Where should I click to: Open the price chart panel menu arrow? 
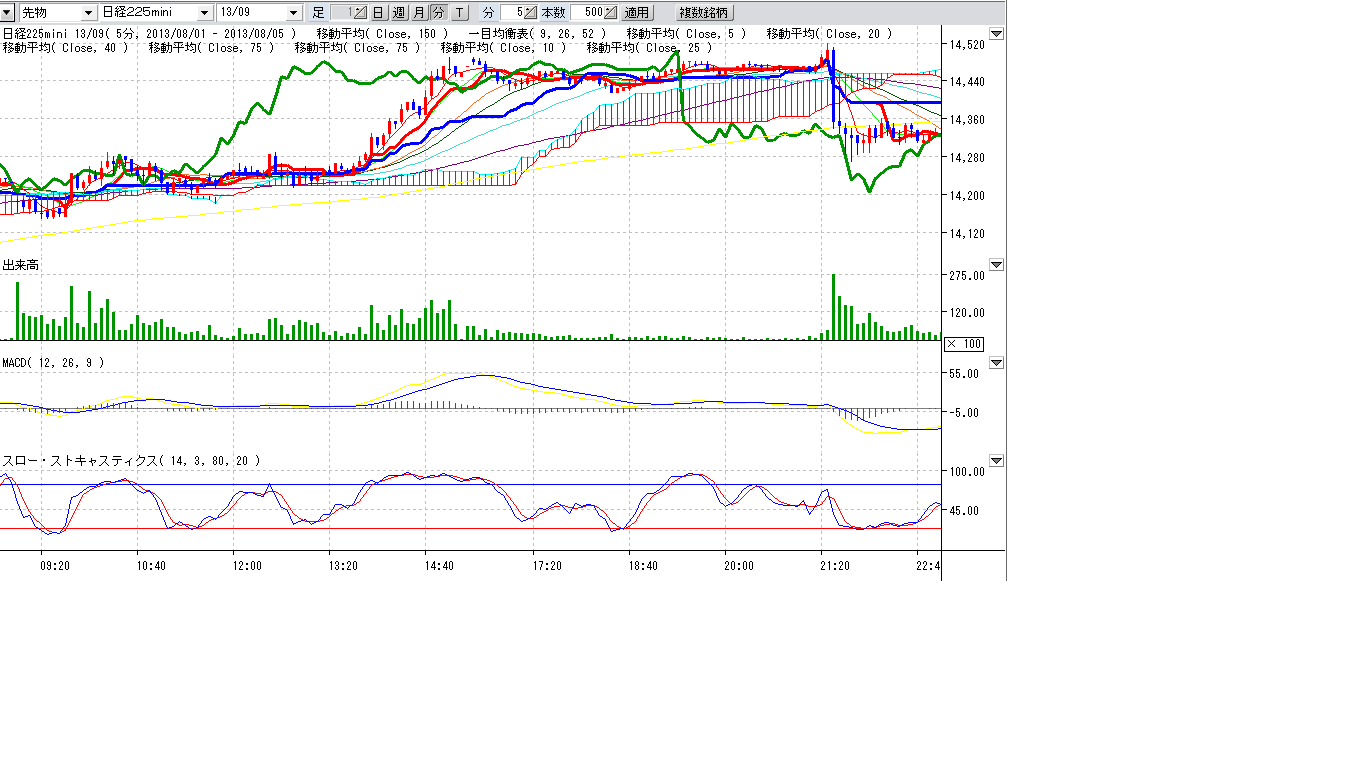click(x=995, y=35)
